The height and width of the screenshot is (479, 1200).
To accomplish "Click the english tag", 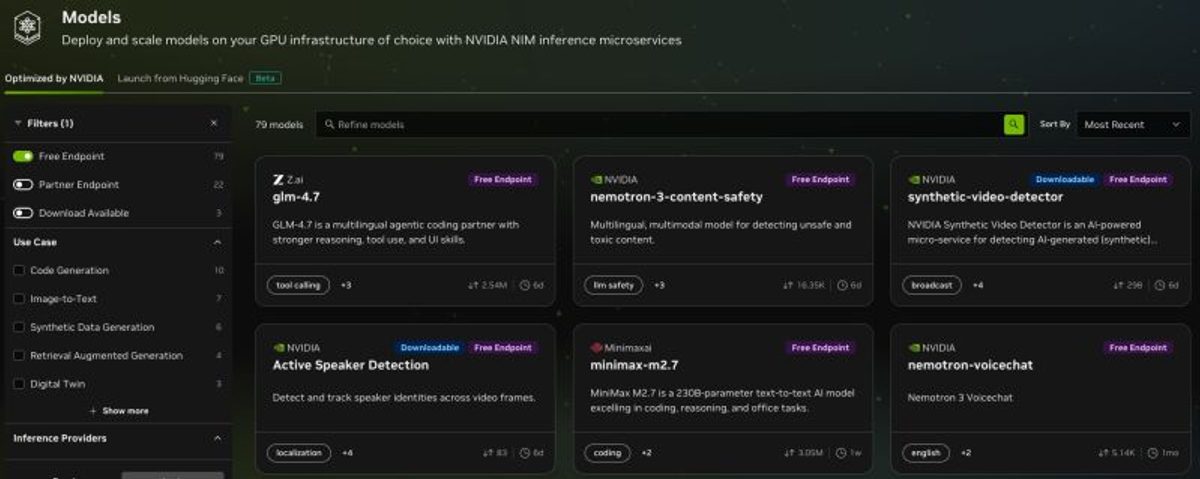I will pyautogui.click(x=926, y=453).
